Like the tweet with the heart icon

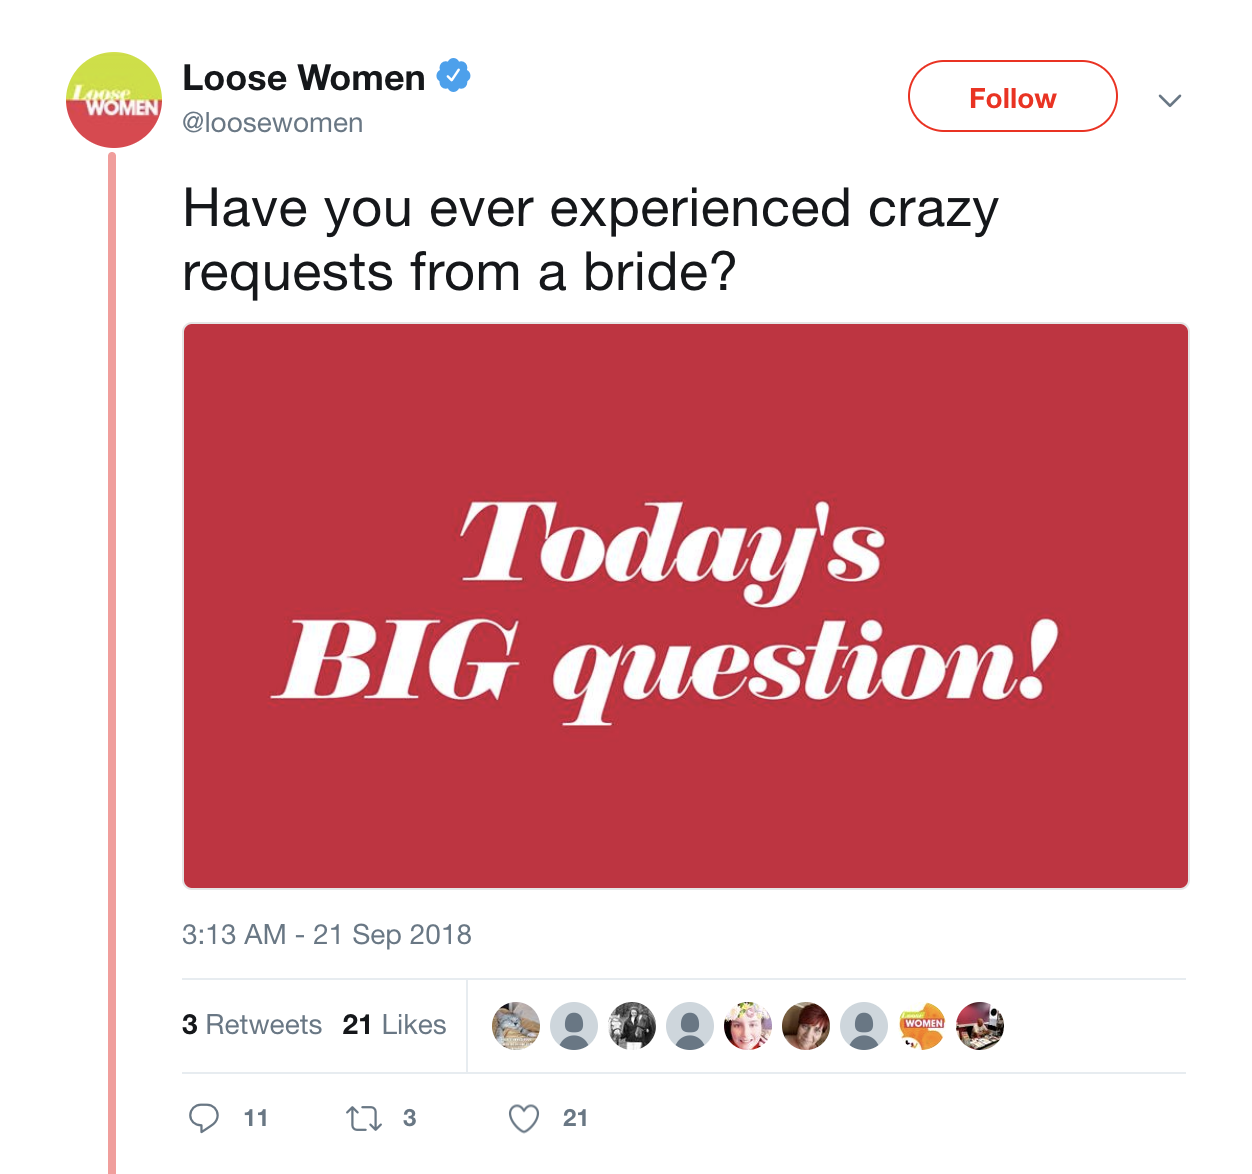click(524, 1118)
